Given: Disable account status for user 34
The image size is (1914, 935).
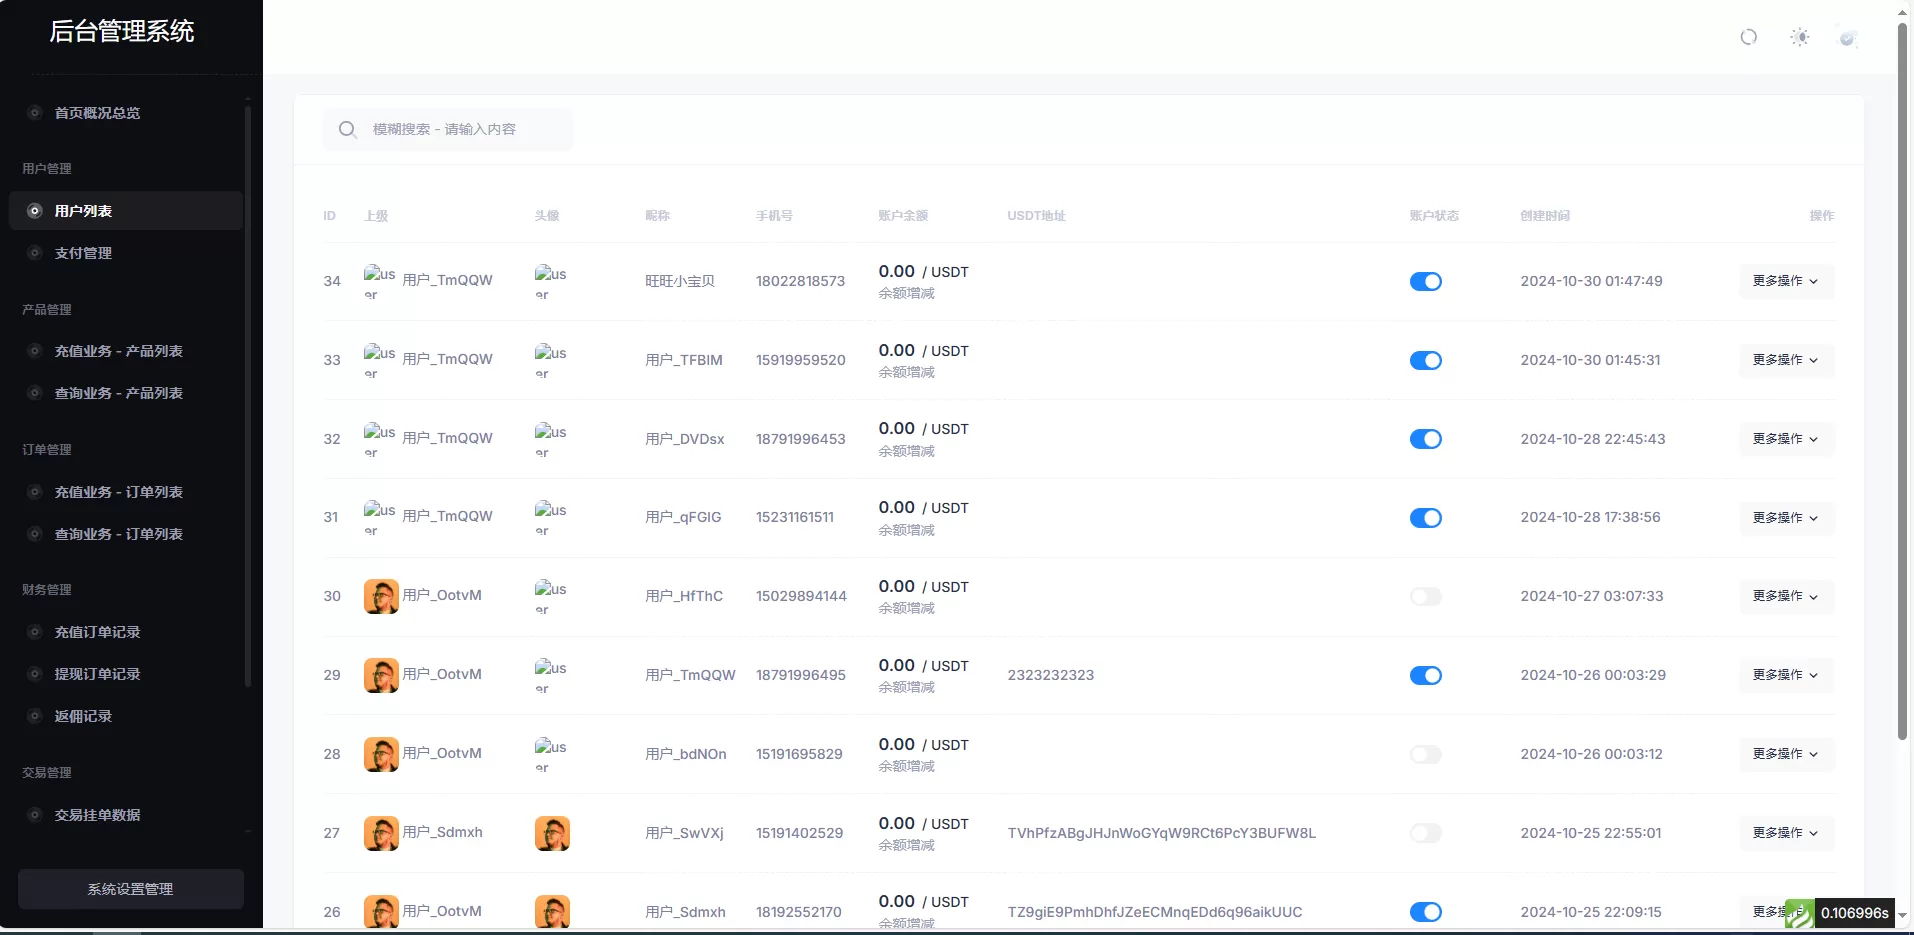Looking at the screenshot, I should (x=1425, y=282).
